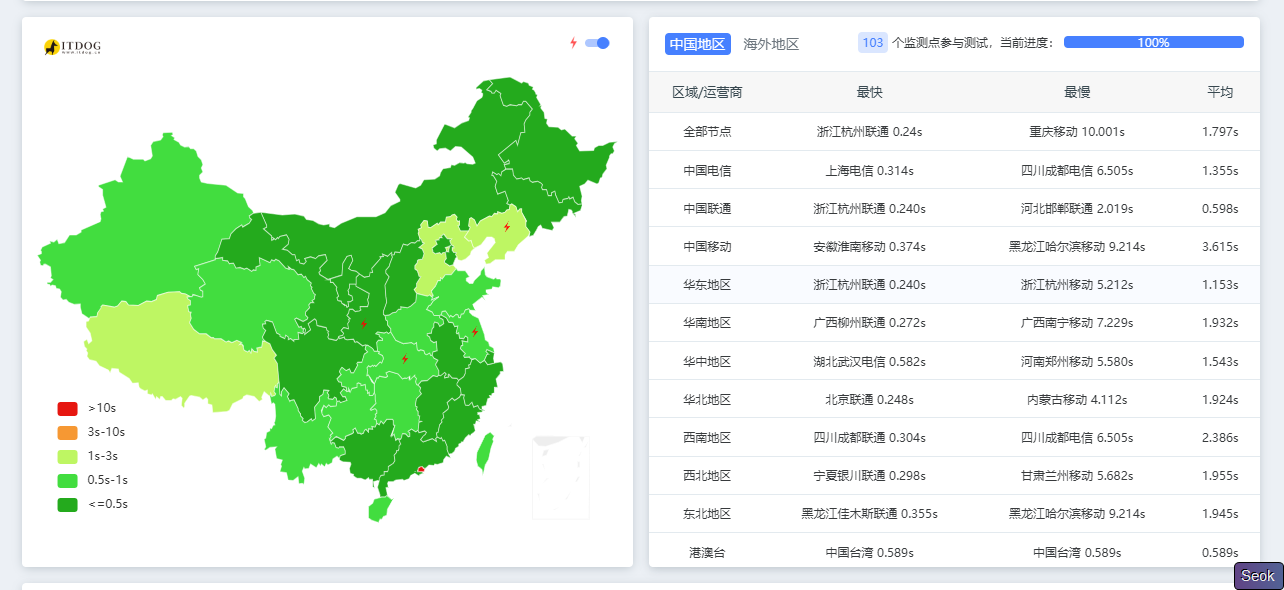1284x590 pixels.
Task: Click the 100% progress bar
Action: click(1153, 43)
